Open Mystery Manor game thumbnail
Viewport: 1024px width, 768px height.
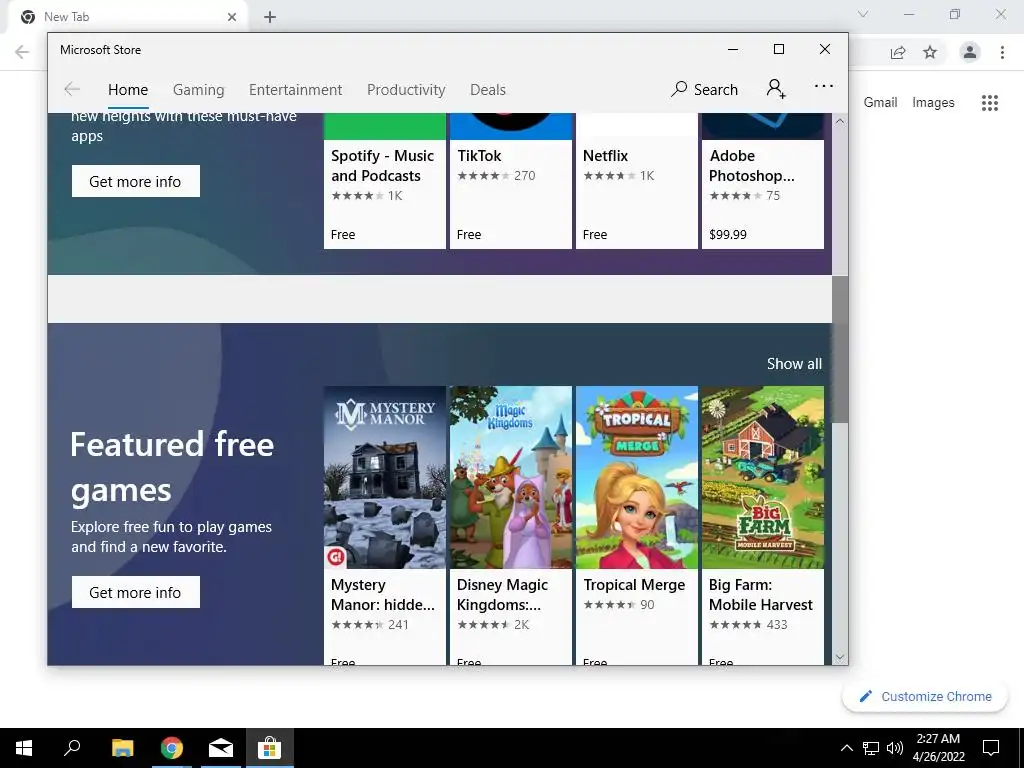tap(385, 477)
